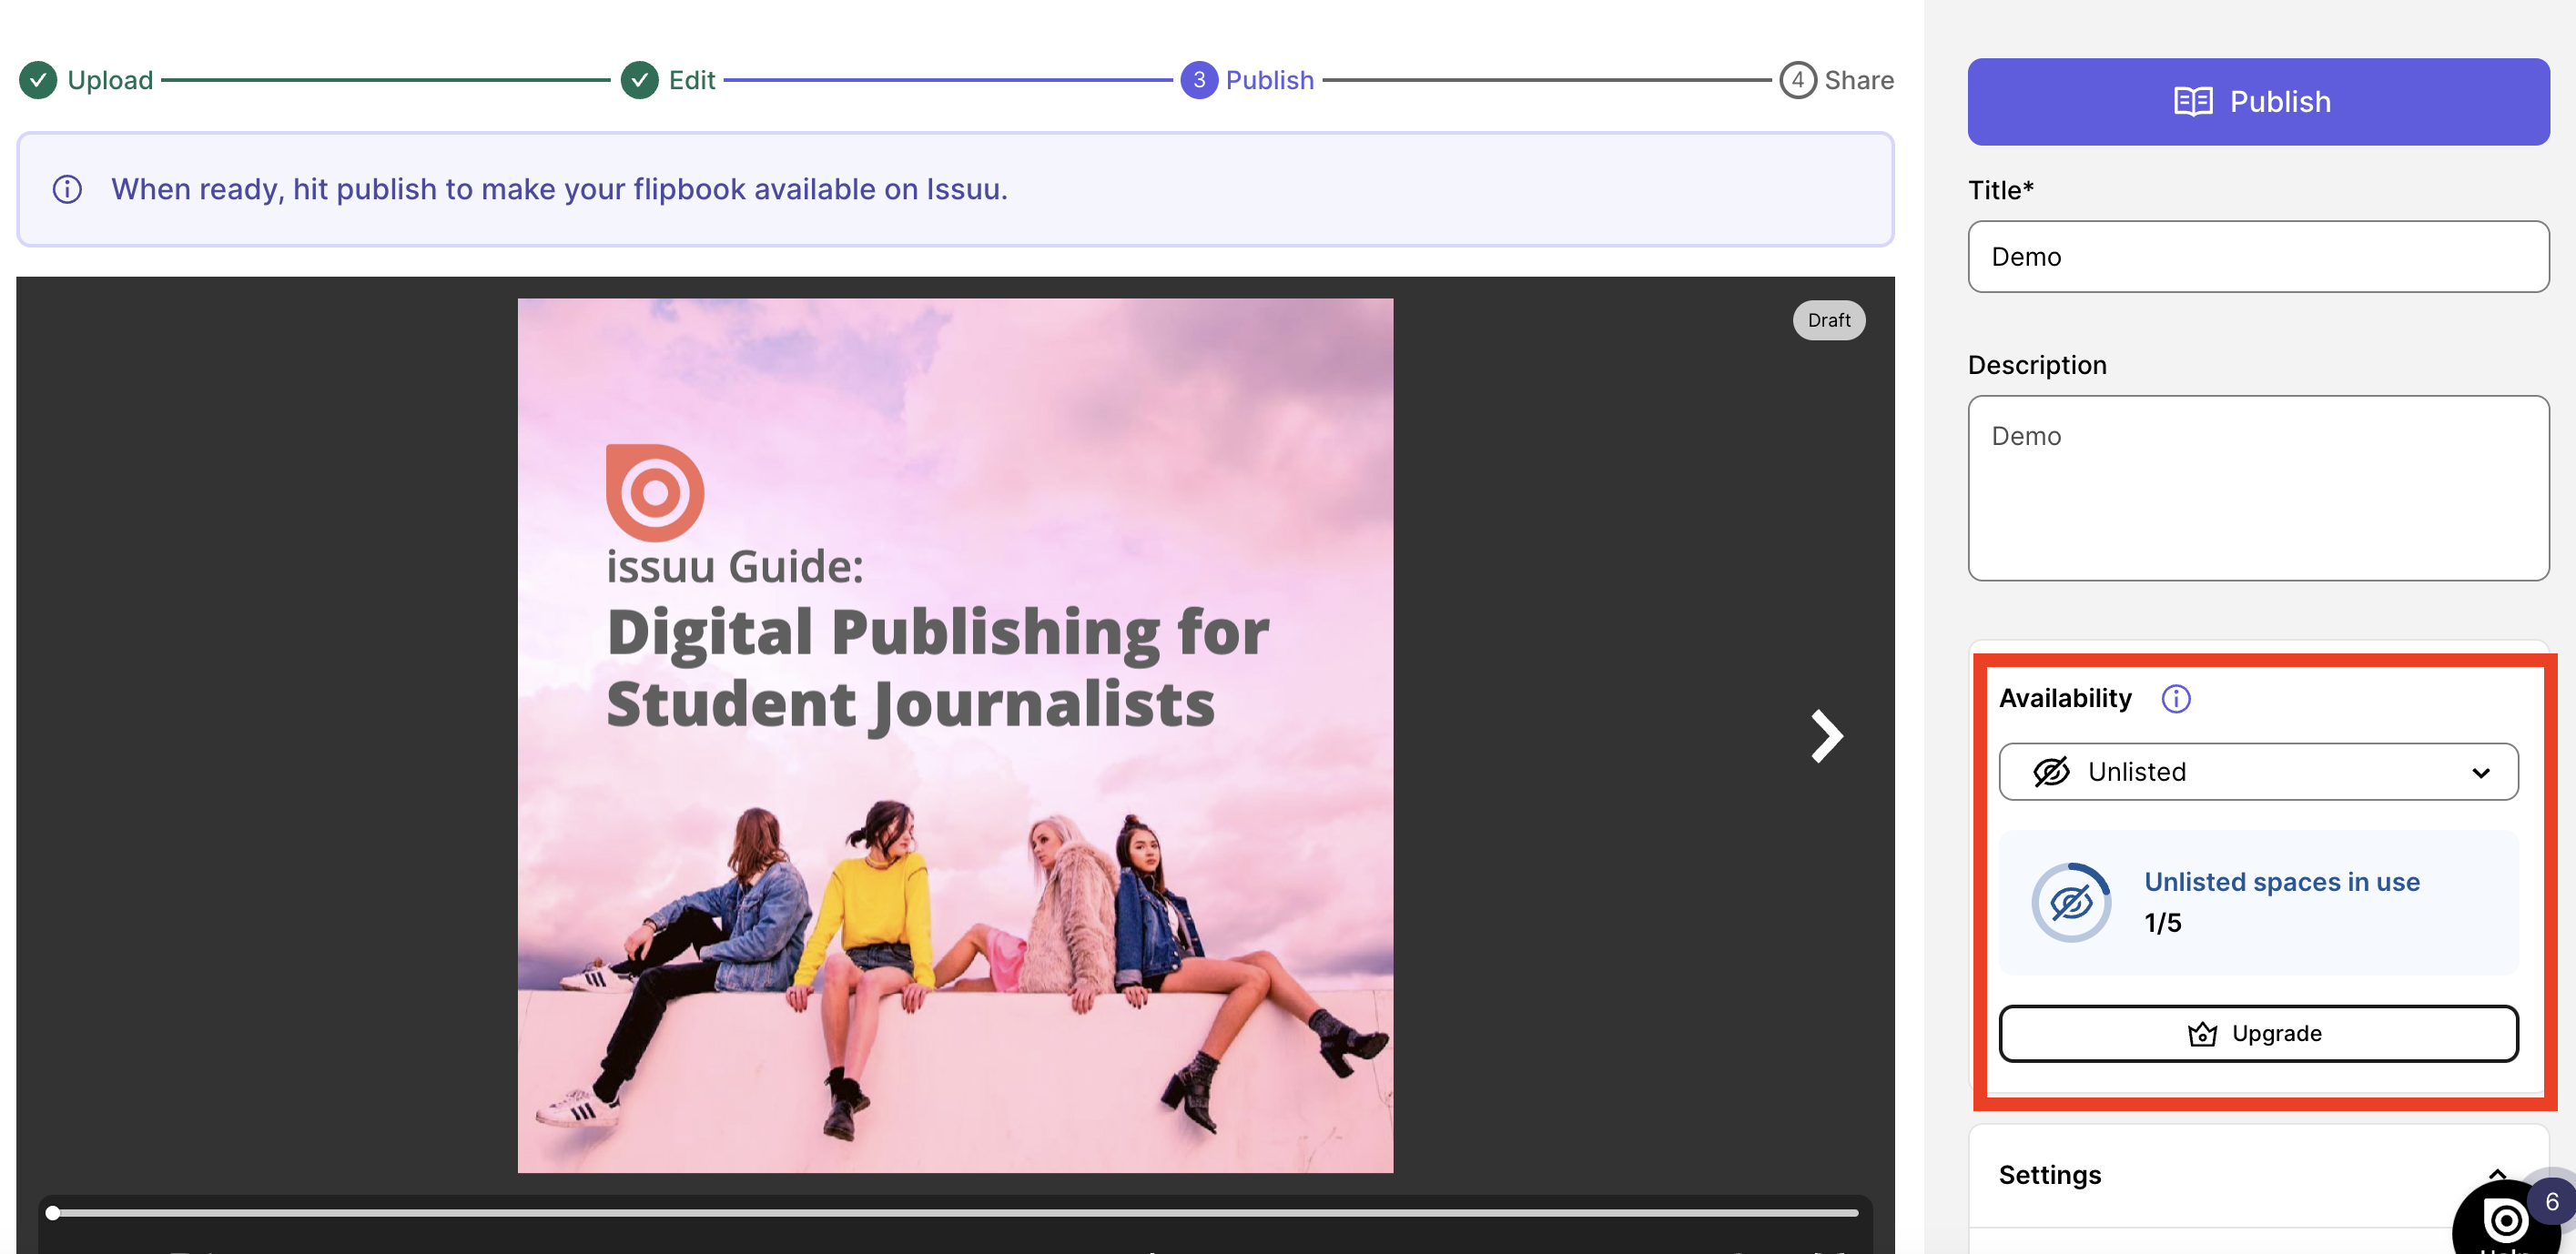This screenshot has width=2576, height=1254.
Task: Click the info icon in publish notice banner
Action: (x=67, y=189)
